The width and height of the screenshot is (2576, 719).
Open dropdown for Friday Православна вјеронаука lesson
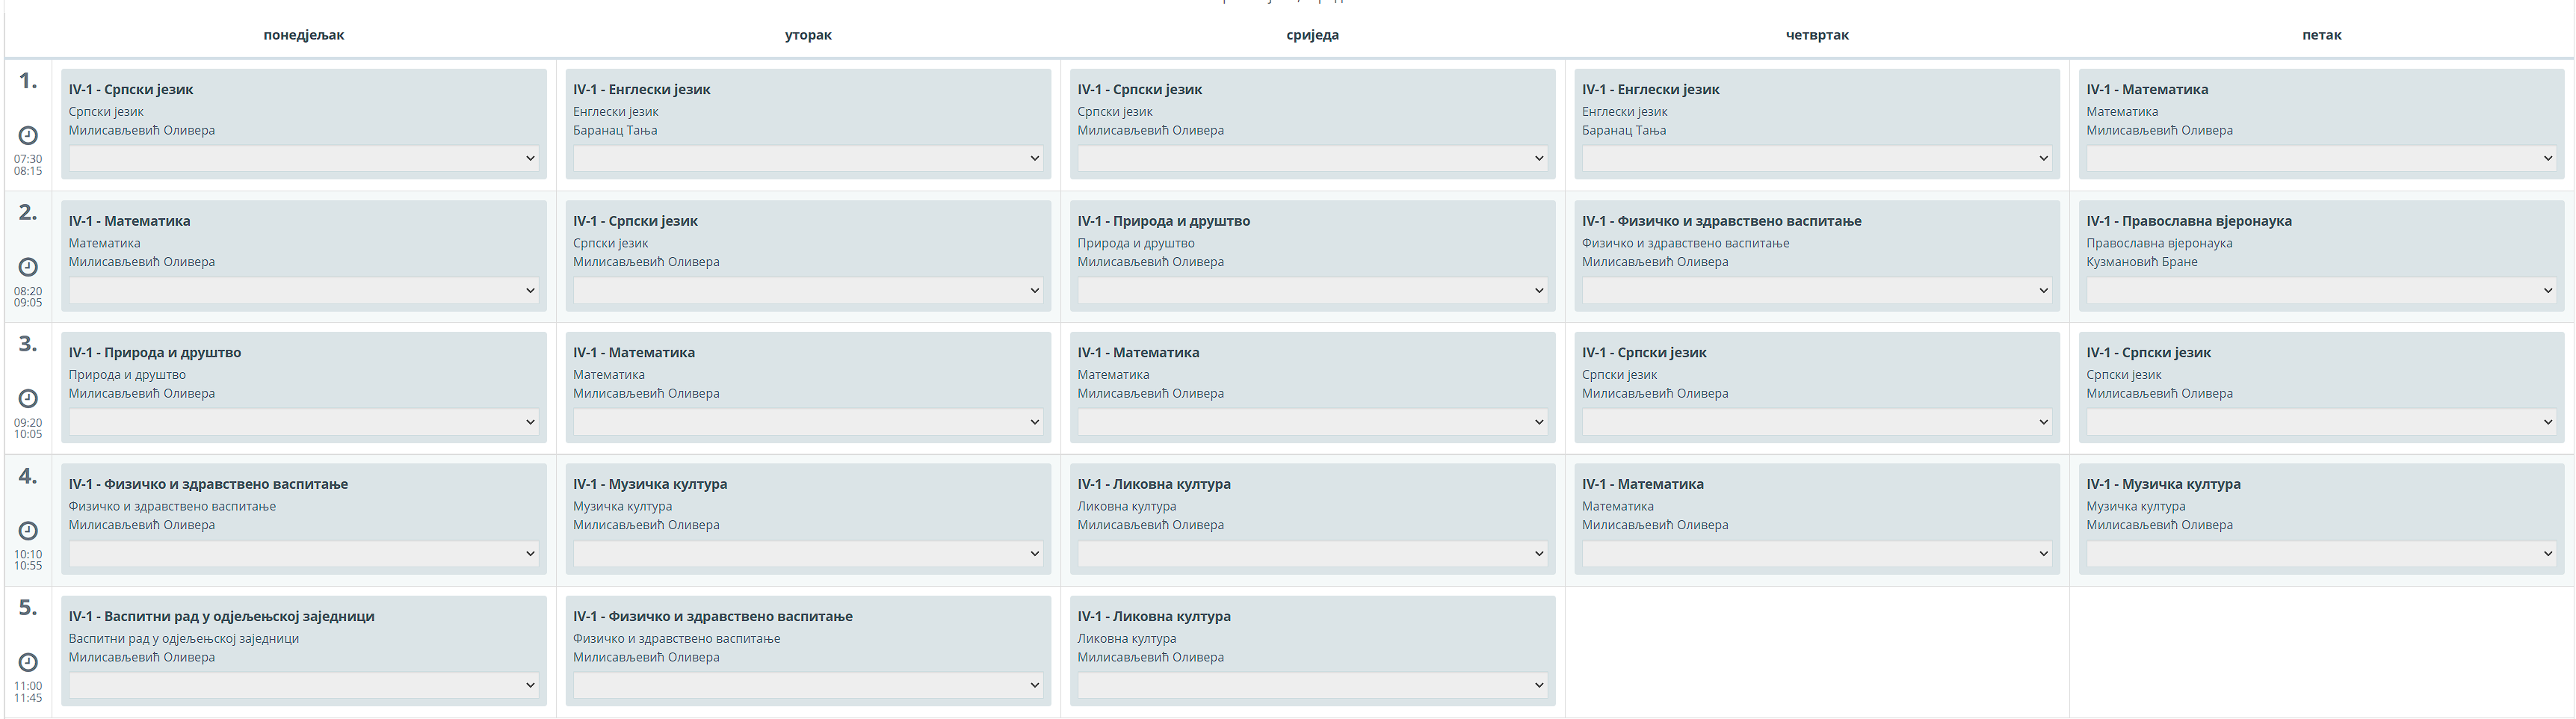click(x=2321, y=290)
